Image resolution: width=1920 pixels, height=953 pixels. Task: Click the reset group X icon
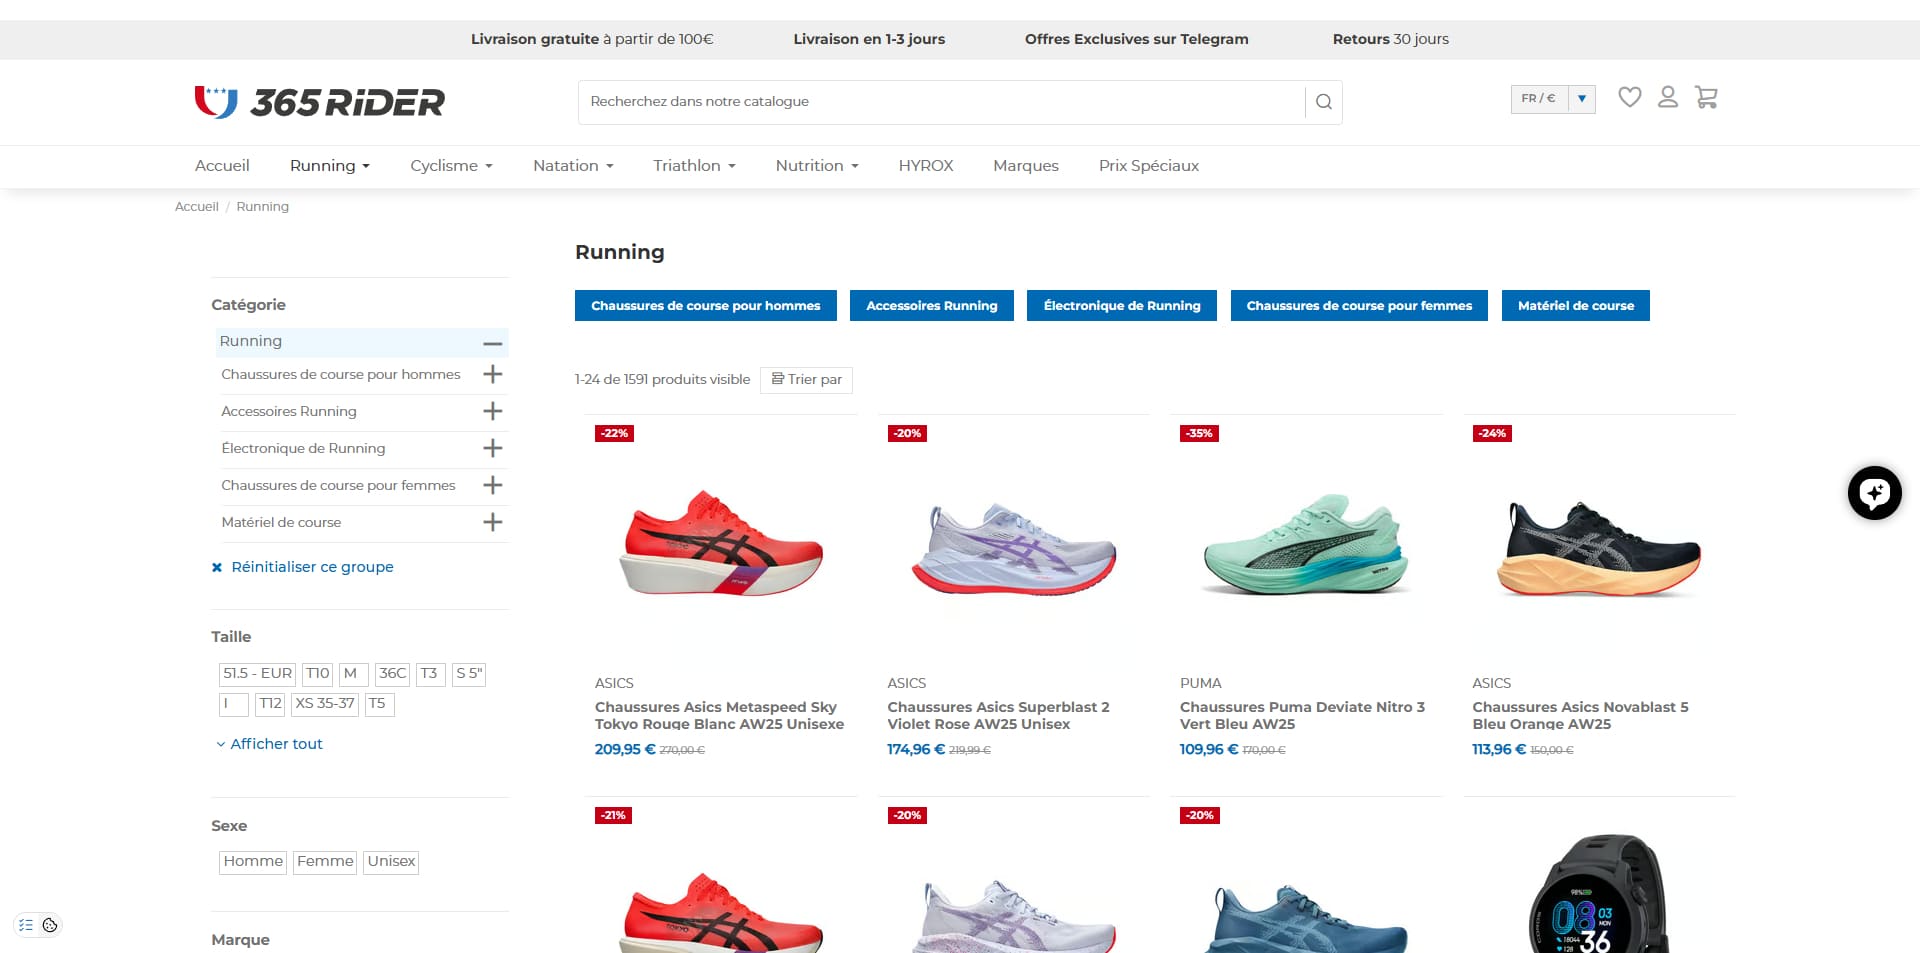217,567
